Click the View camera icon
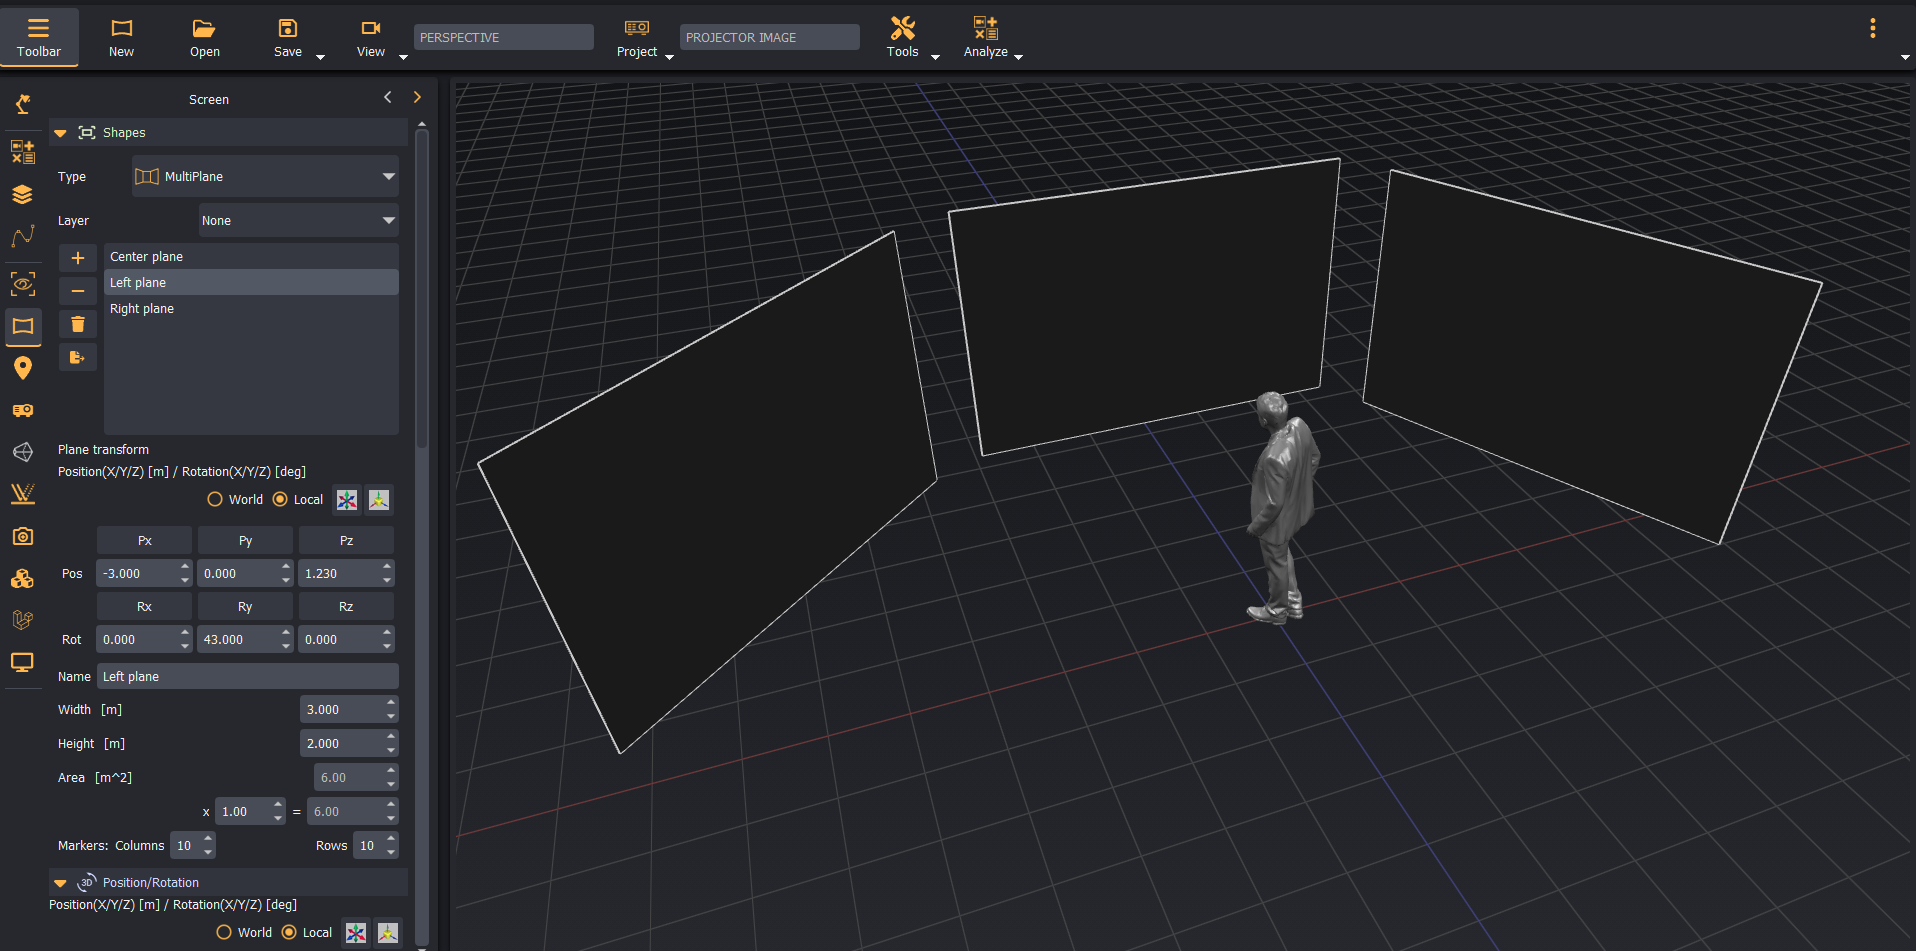The height and width of the screenshot is (951, 1916). coord(371,28)
